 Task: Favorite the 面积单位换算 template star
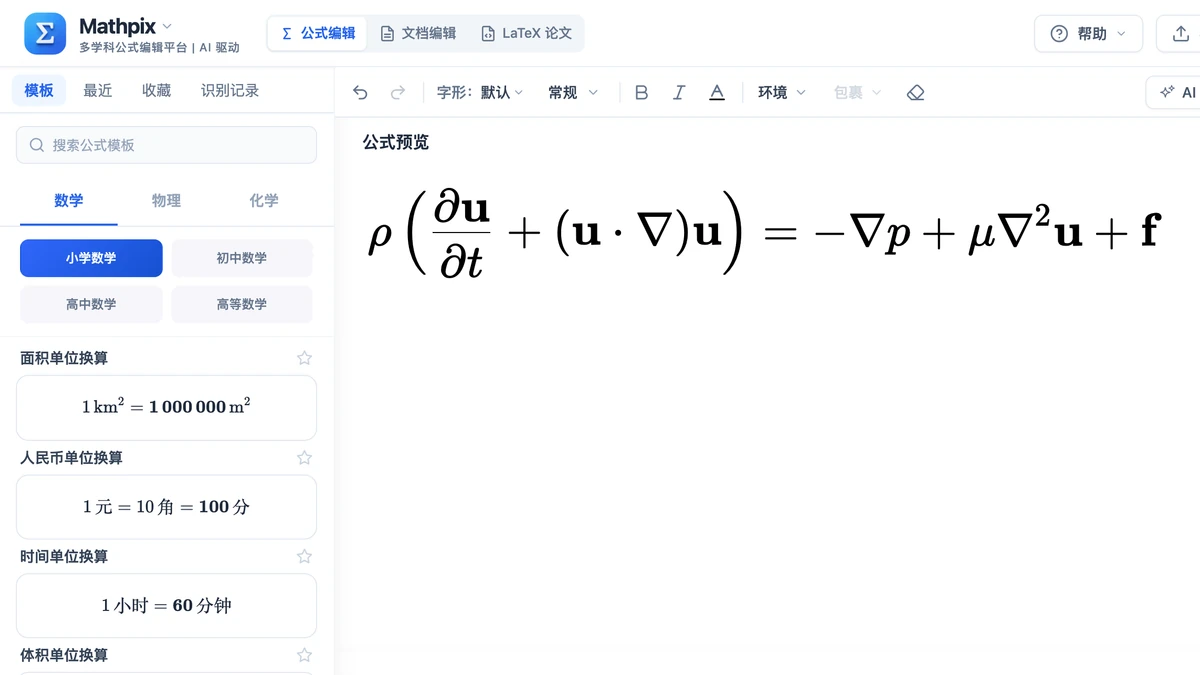[x=305, y=358]
